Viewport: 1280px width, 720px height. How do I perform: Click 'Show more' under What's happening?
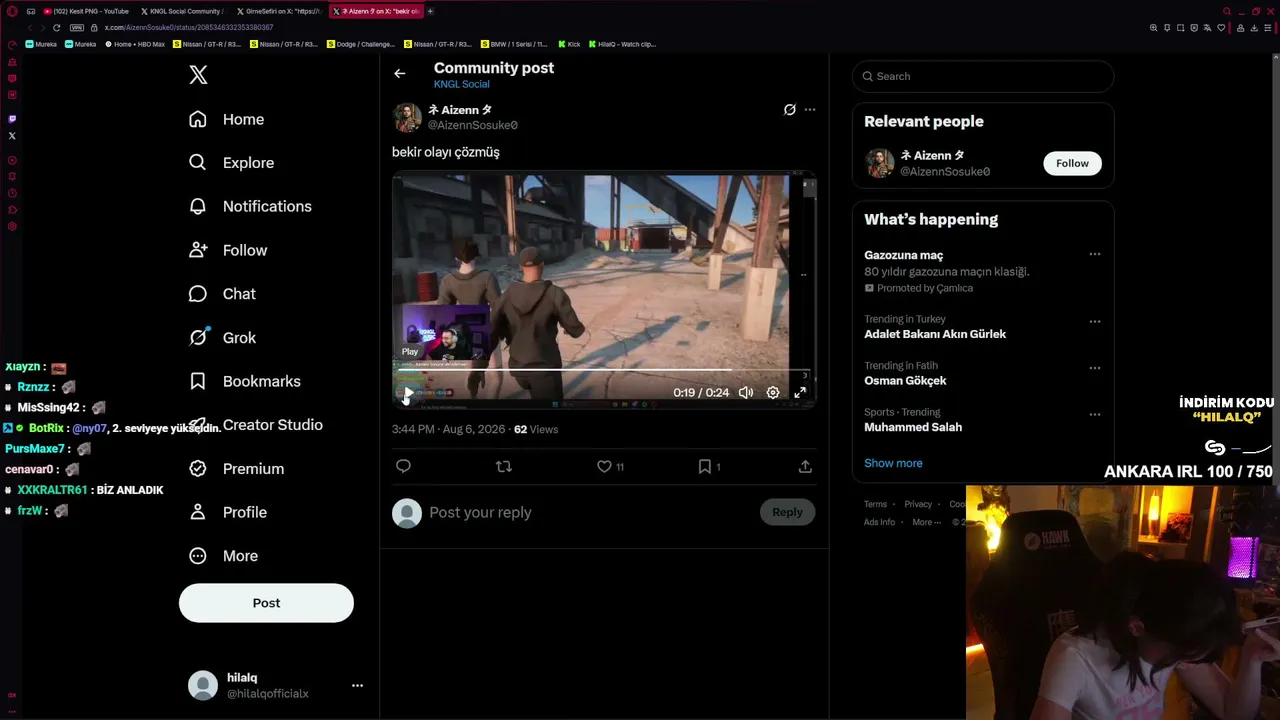click(893, 463)
